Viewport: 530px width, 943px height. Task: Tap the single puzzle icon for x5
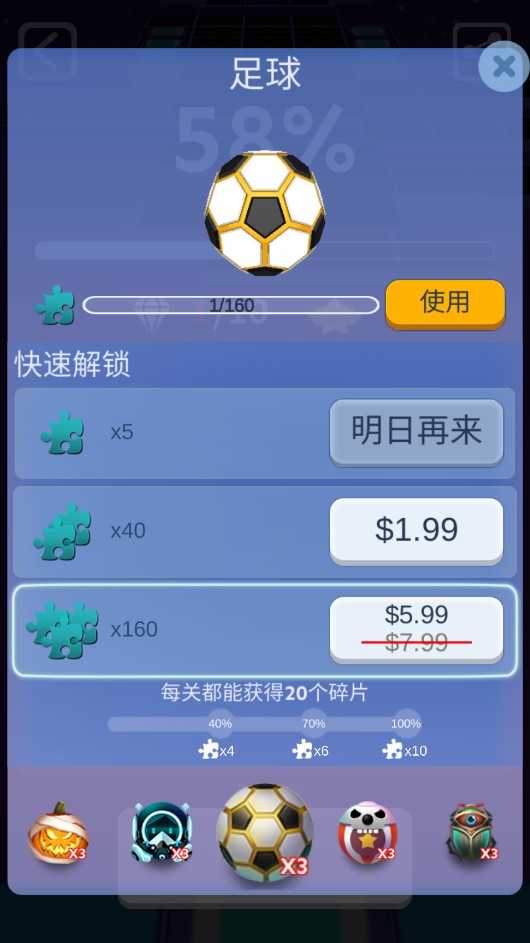63,432
